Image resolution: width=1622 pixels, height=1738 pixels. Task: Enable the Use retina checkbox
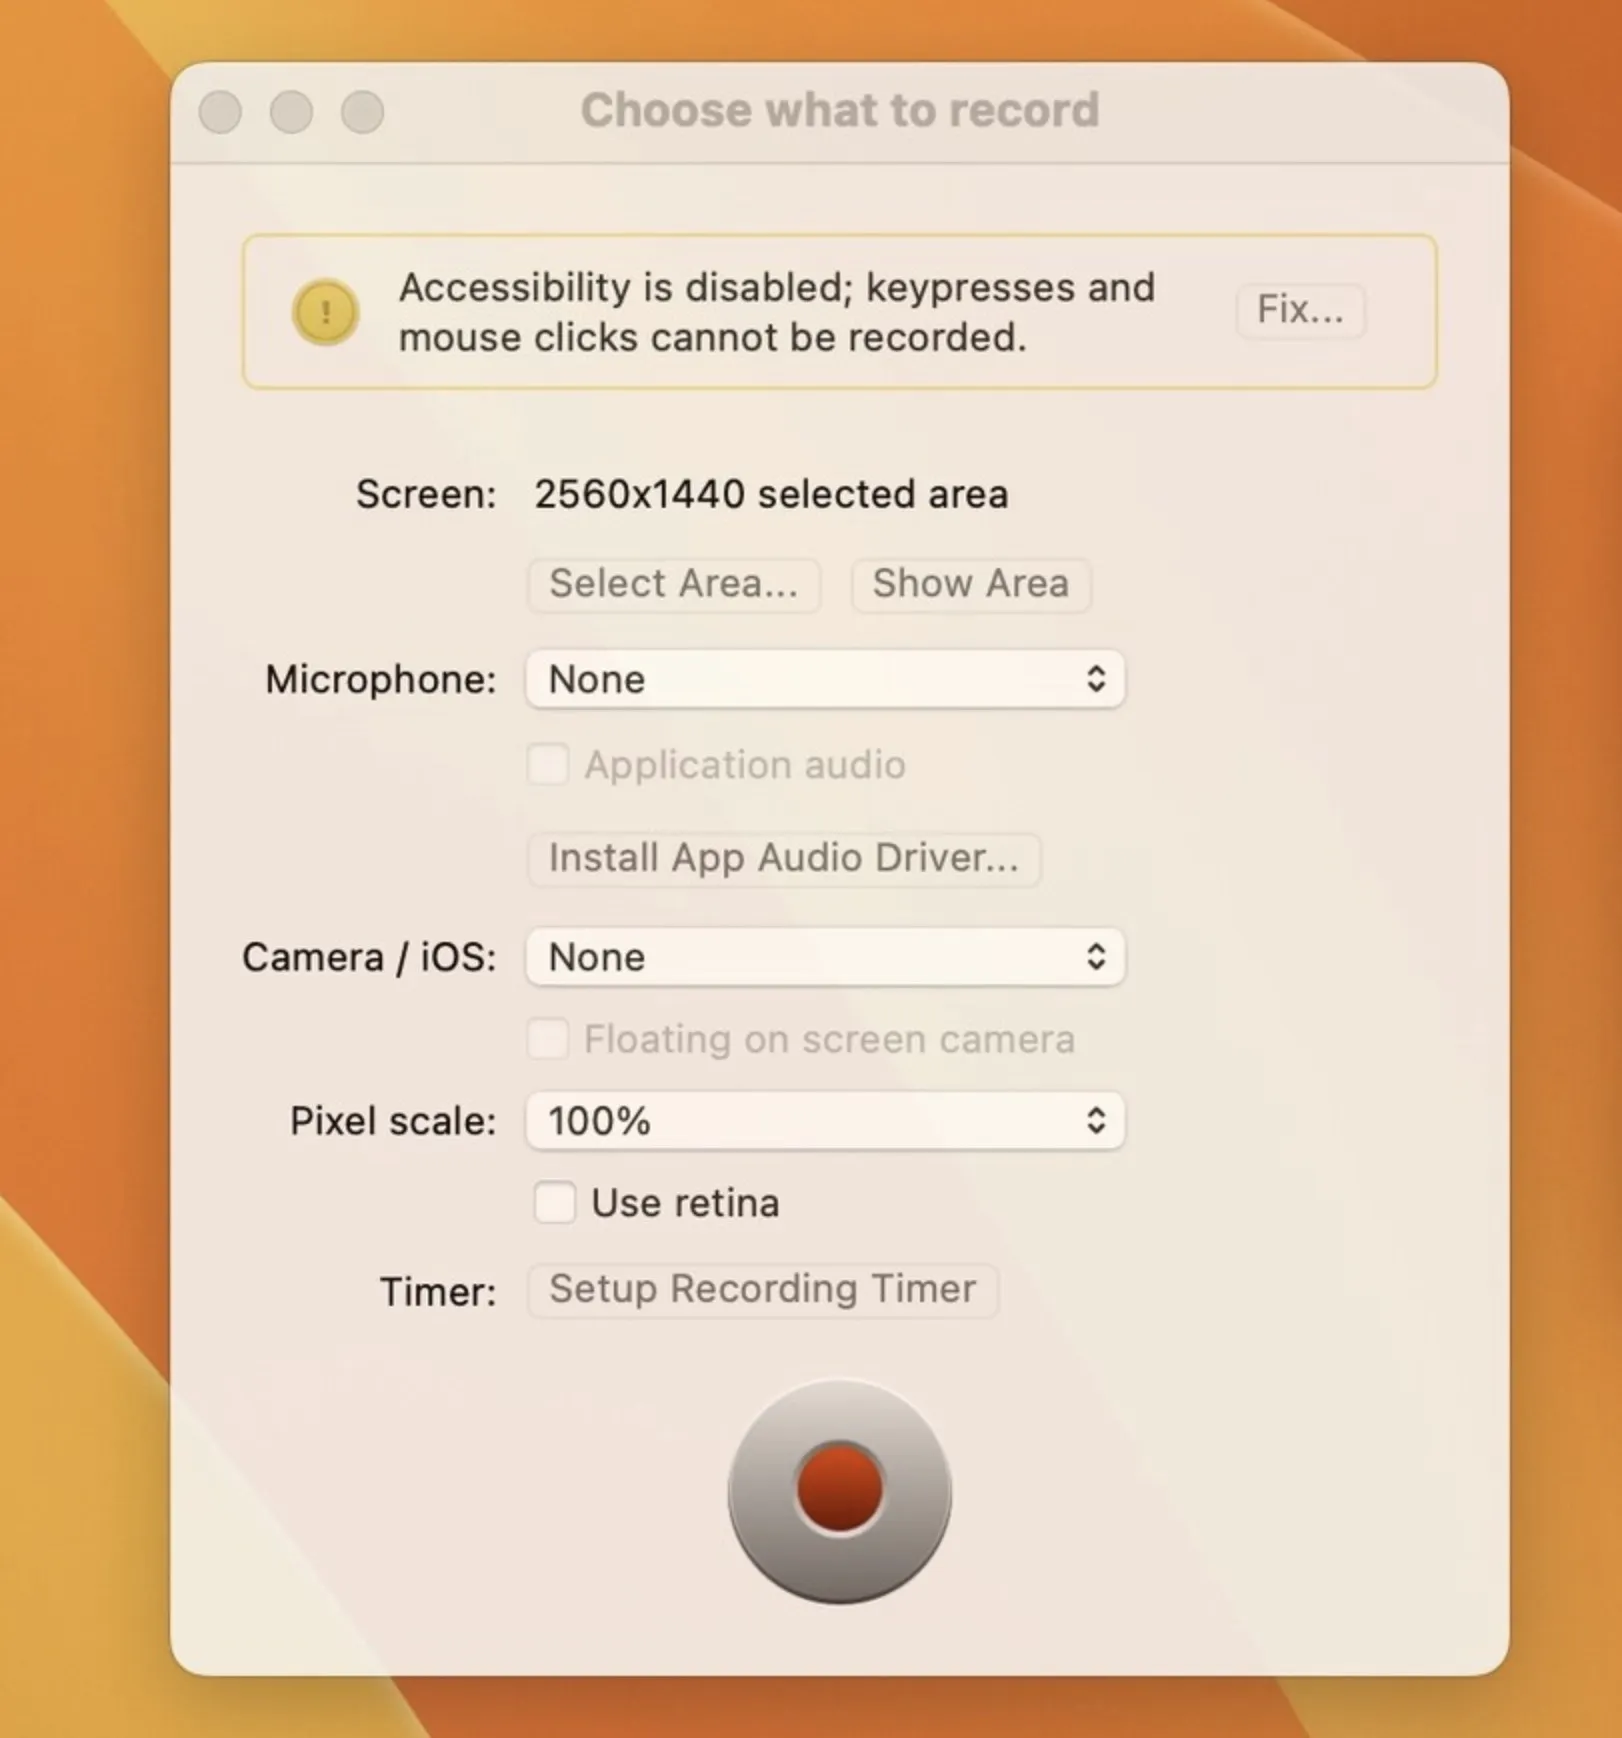click(x=554, y=1202)
